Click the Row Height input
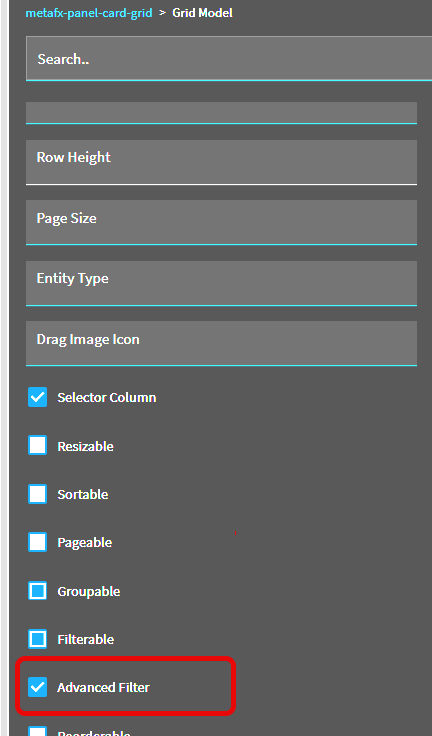 pos(221,162)
